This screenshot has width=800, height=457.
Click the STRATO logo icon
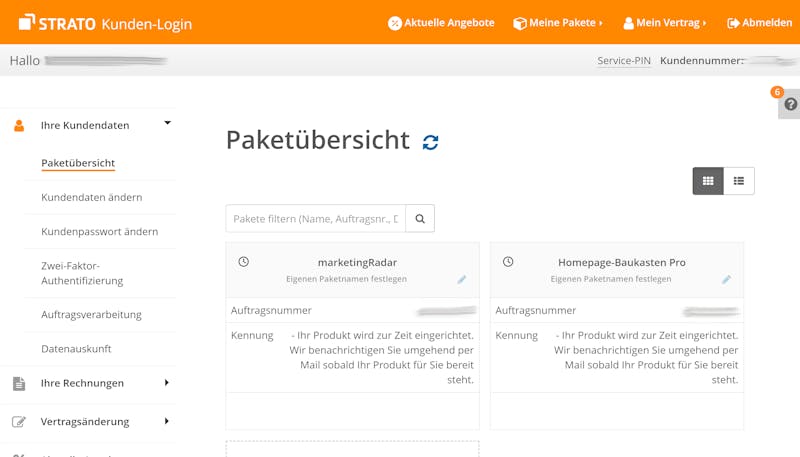click(x=27, y=22)
